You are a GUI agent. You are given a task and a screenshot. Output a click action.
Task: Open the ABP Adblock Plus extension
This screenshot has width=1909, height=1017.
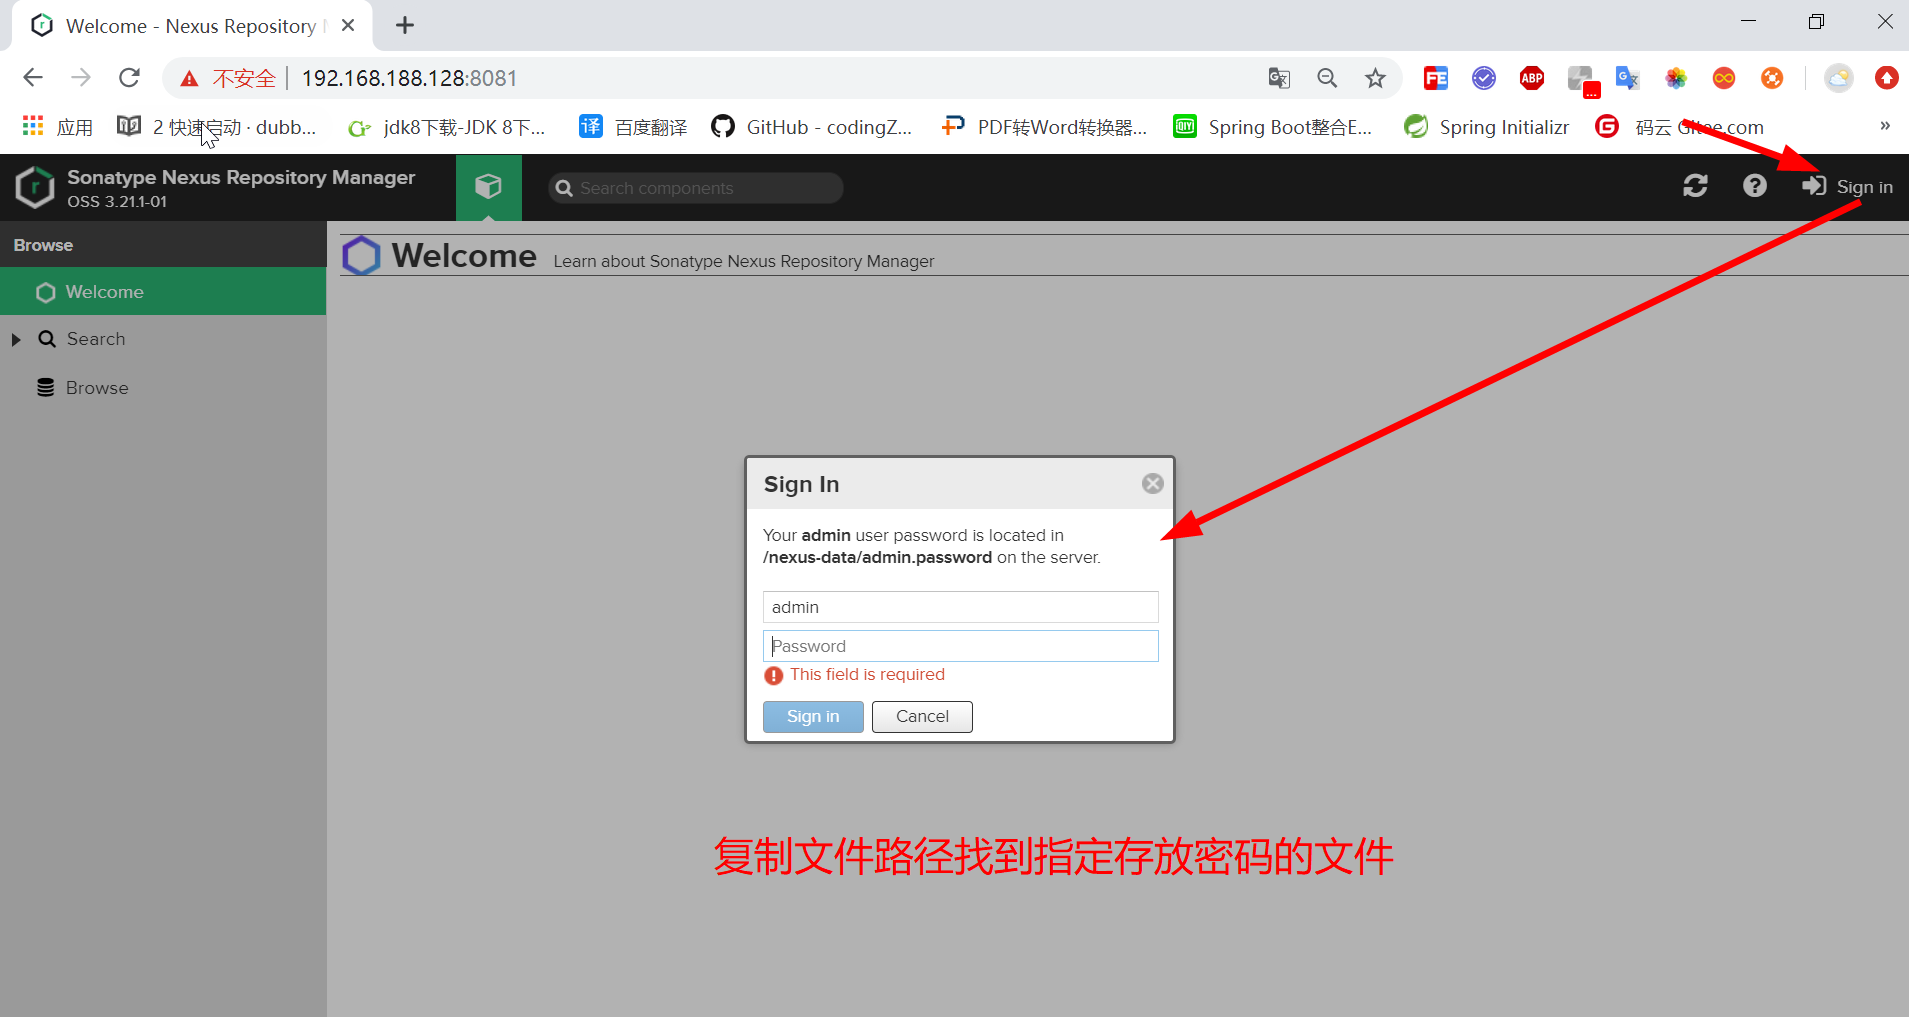1532,78
